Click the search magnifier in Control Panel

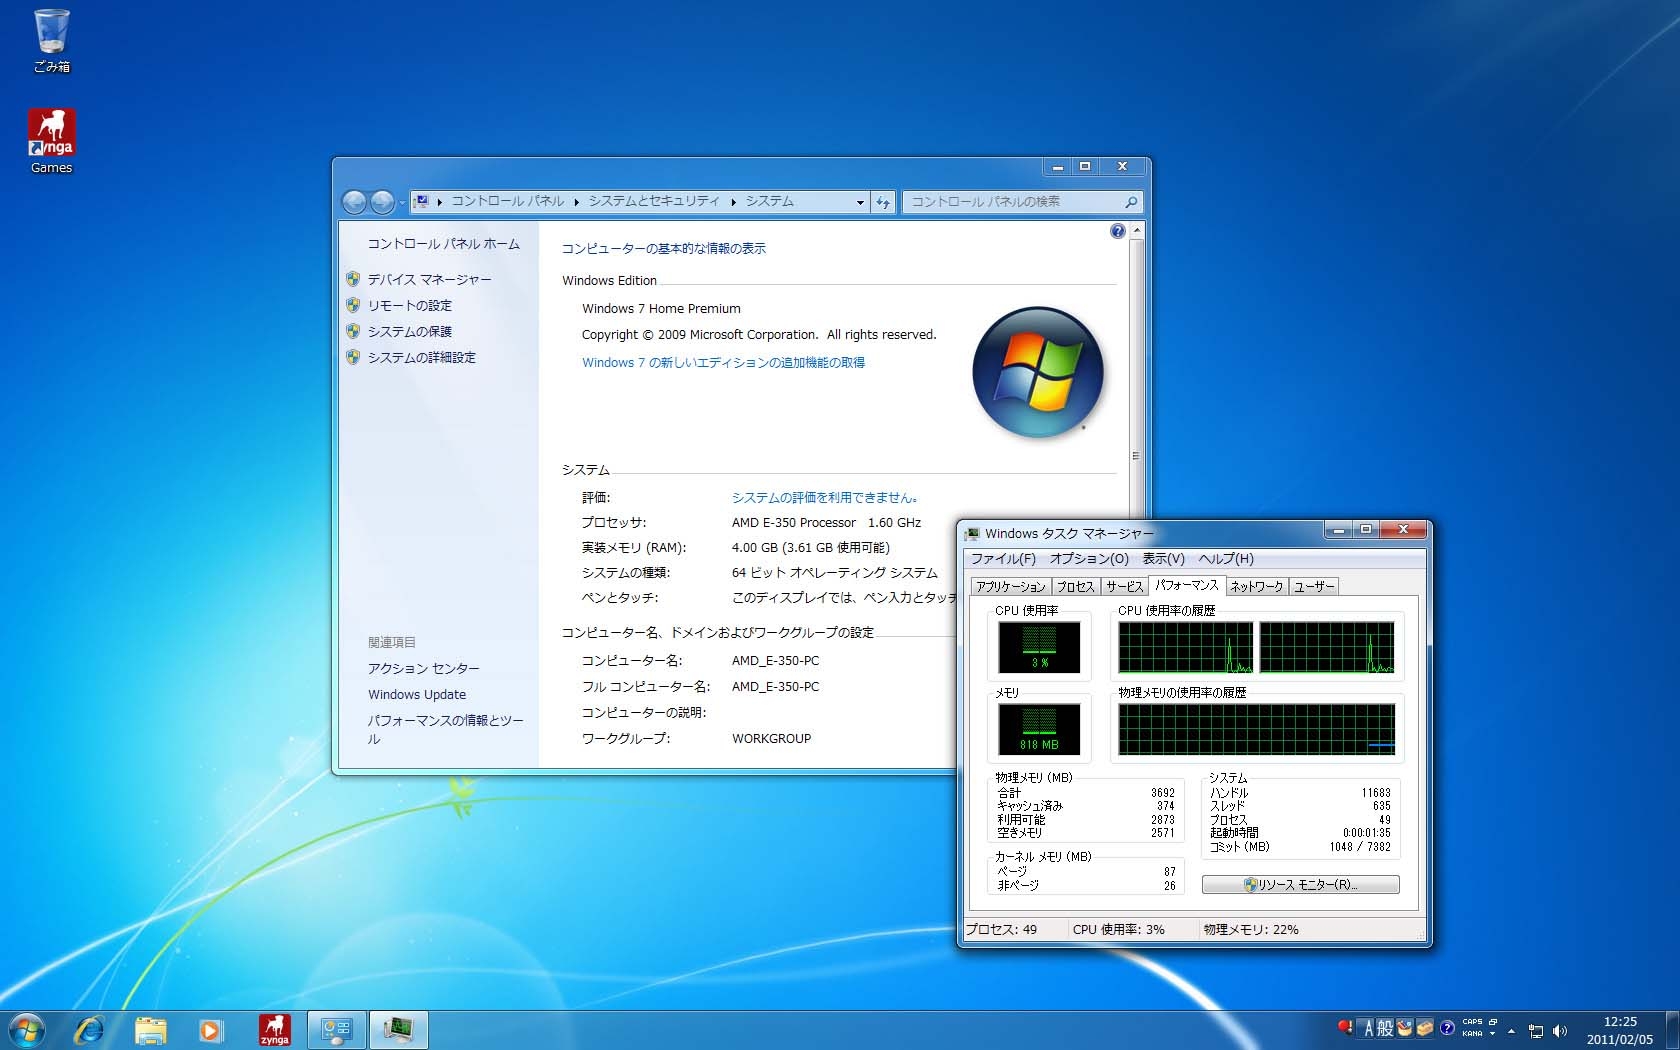point(1131,202)
